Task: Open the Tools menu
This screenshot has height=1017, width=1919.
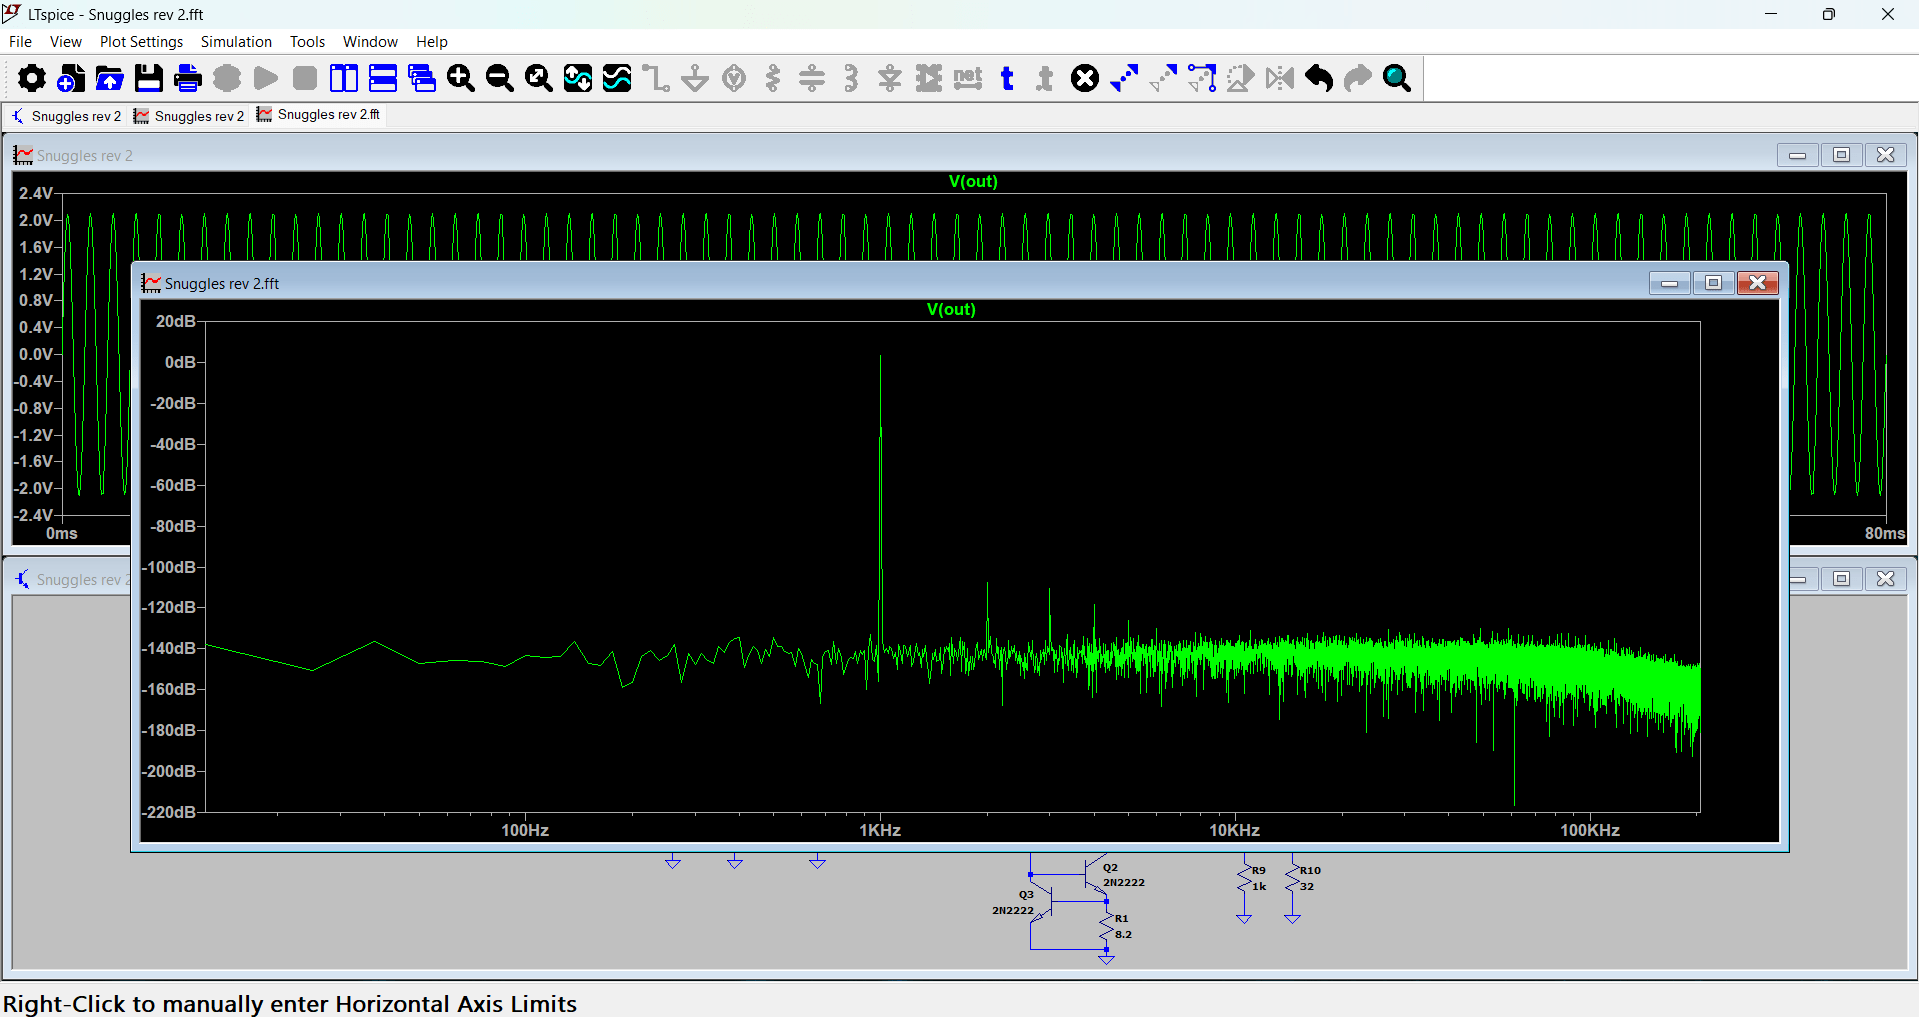Action: point(308,42)
